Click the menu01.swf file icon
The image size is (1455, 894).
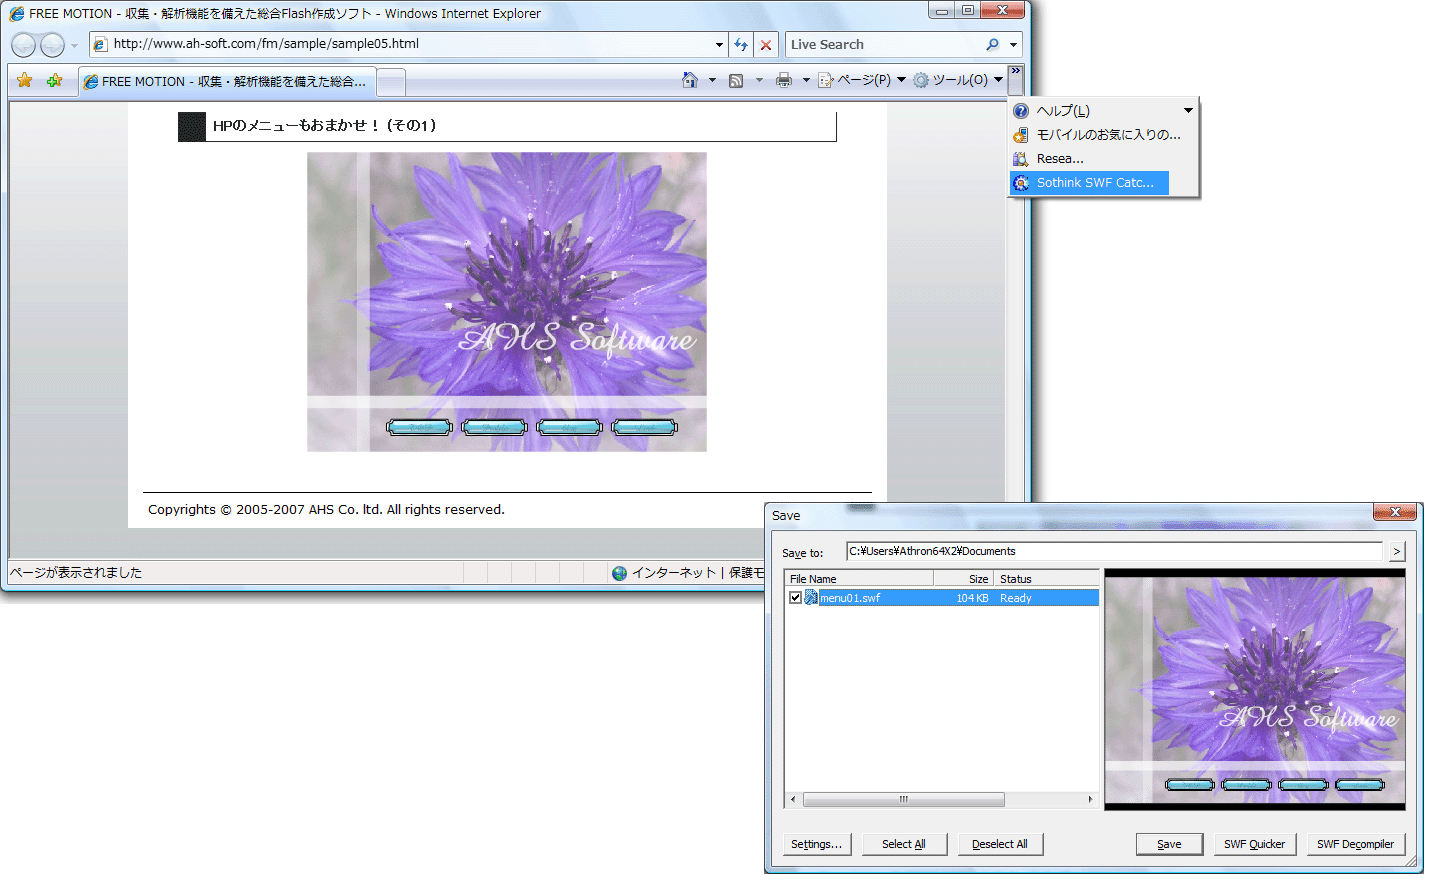[x=811, y=598]
